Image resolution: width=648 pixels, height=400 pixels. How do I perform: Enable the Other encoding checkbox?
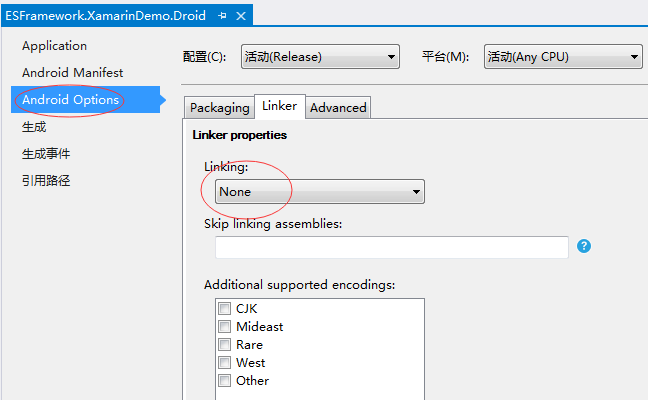click(224, 381)
